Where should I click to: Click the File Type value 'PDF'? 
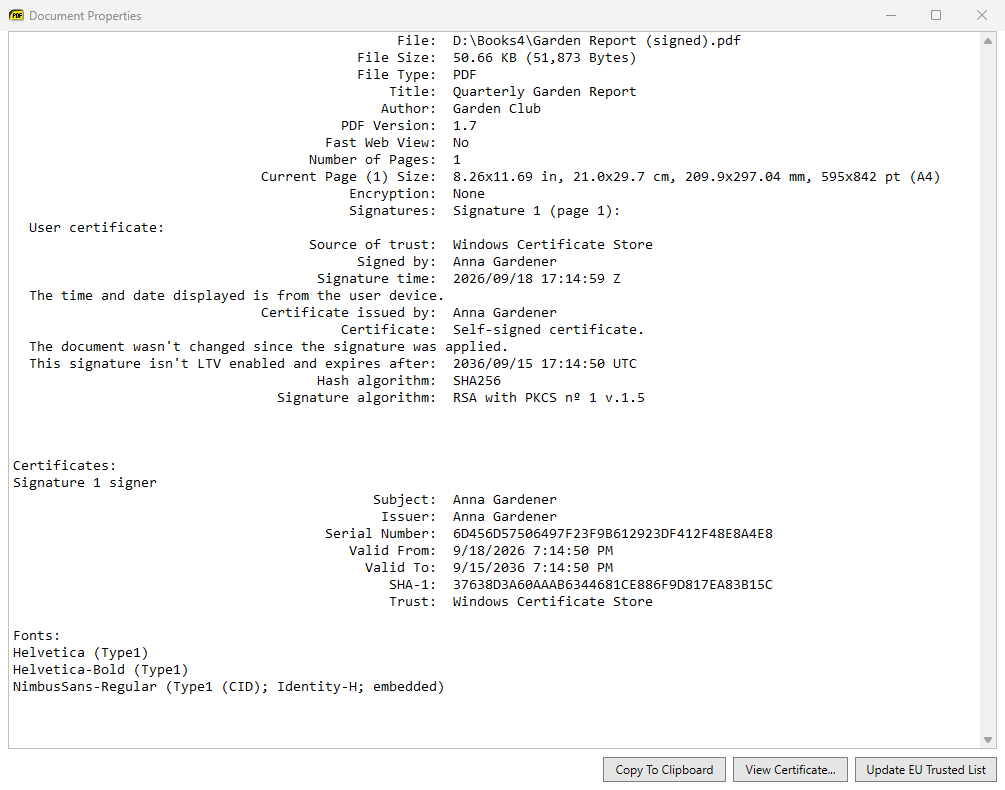point(465,75)
